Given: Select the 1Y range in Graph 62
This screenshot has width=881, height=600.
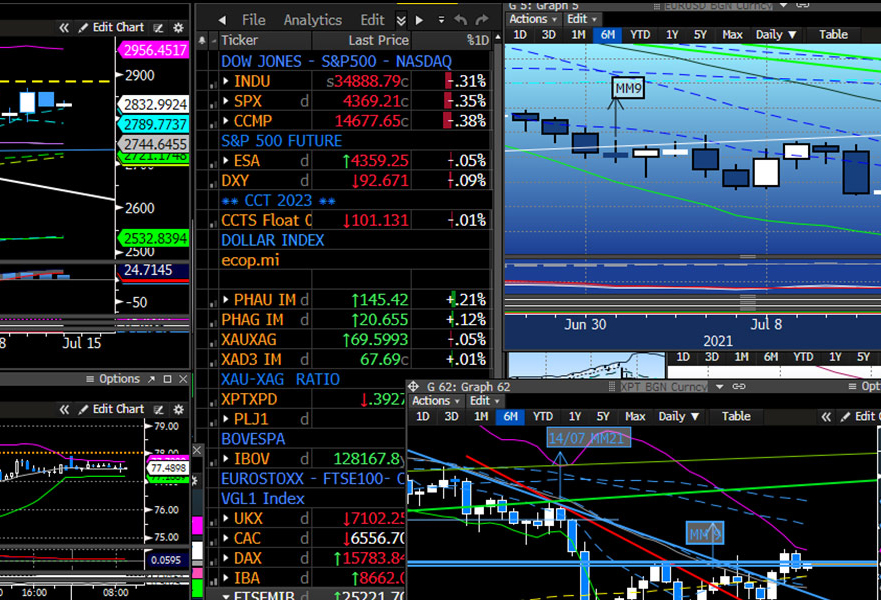Looking at the screenshot, I should tap(574, 417).
